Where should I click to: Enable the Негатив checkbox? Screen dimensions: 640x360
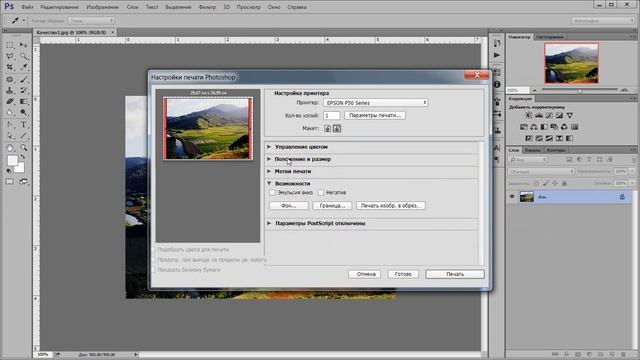click(x=321, y=193)
